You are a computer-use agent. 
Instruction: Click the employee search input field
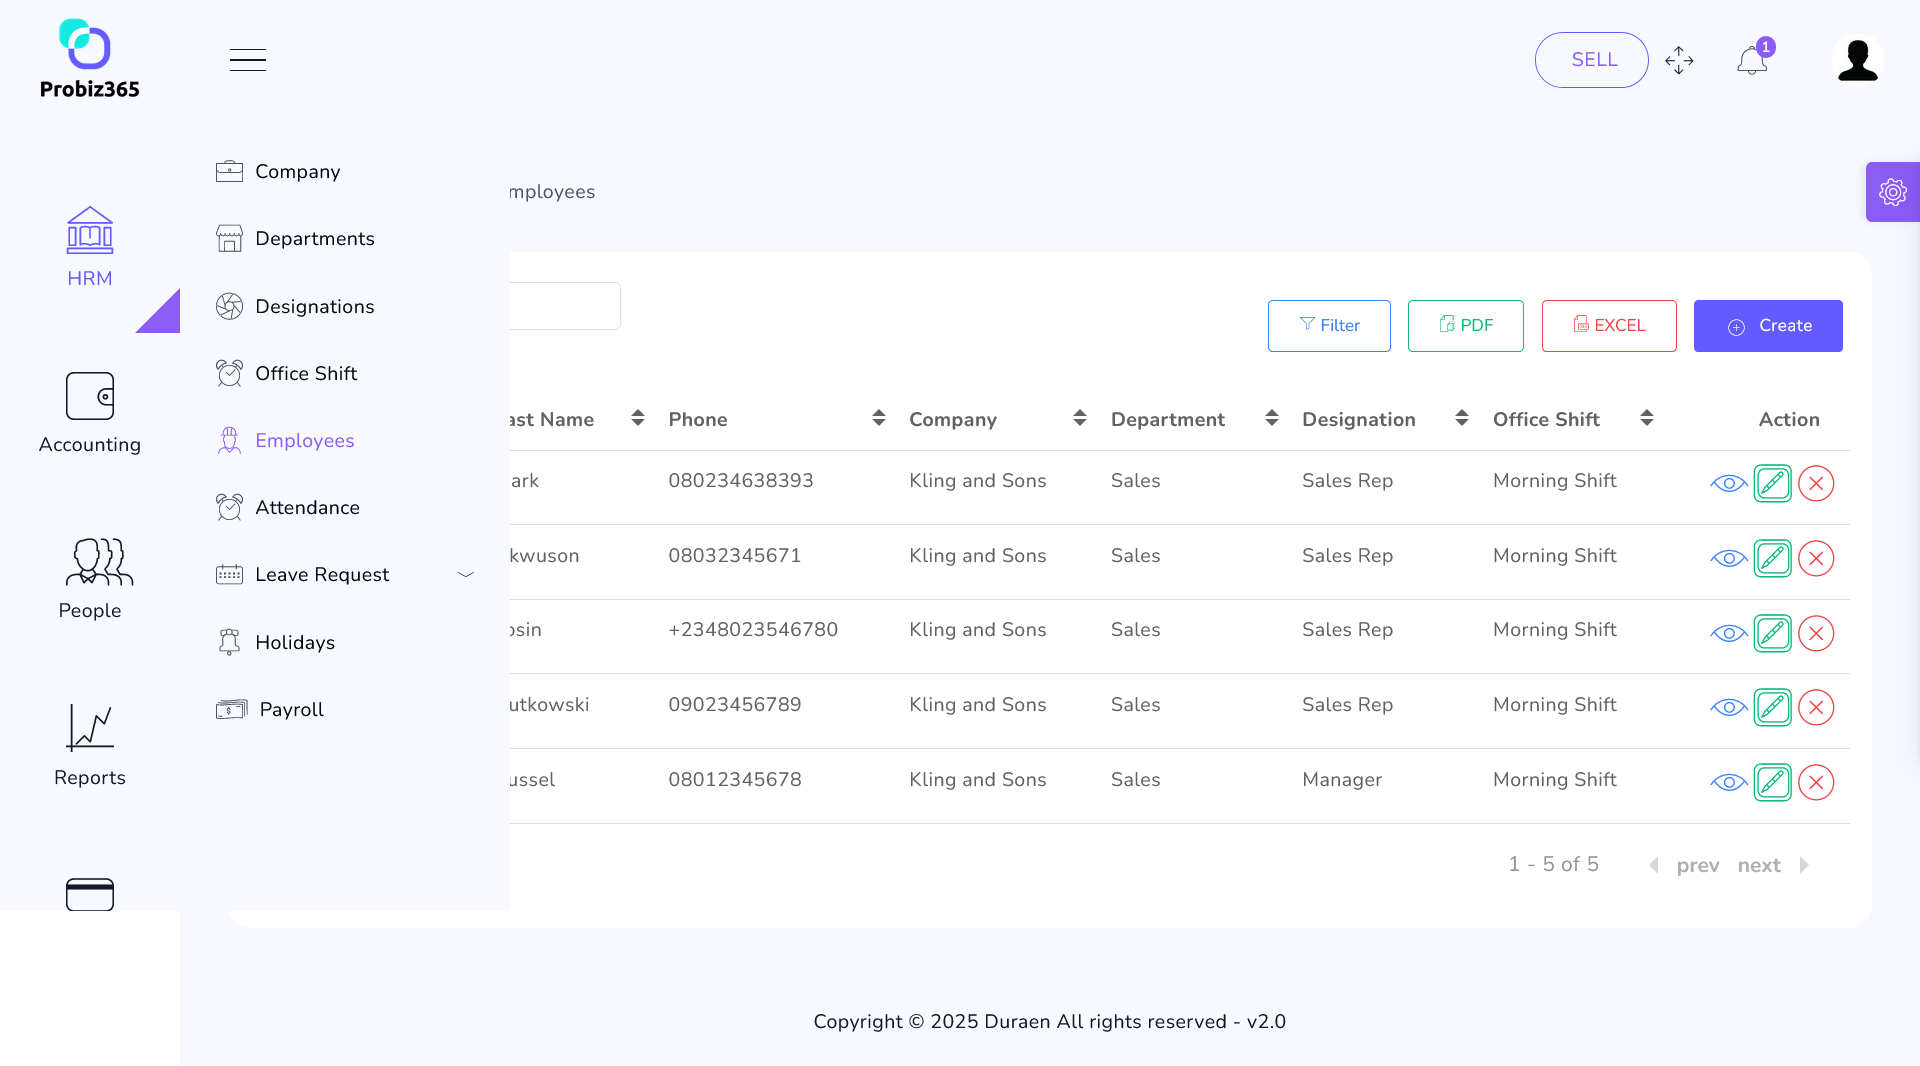pos(565,306)
